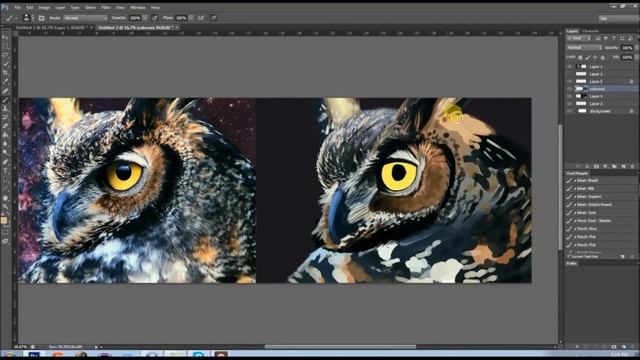Click the options bar Opacity value field
This screenshot has height=360, width=640.
(135, 18)
